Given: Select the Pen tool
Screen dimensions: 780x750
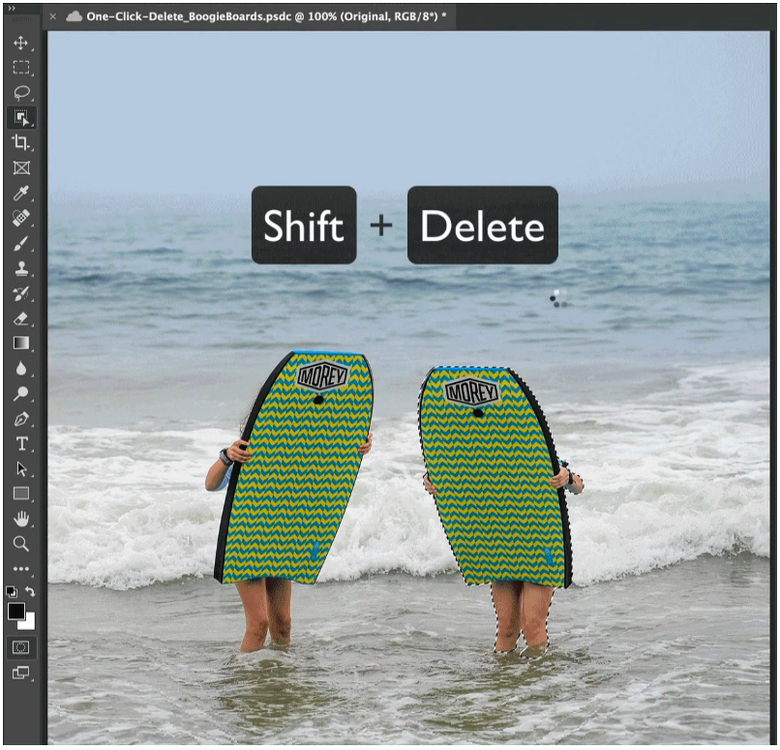Looking at the screenshot, I should tap(21, 419).
